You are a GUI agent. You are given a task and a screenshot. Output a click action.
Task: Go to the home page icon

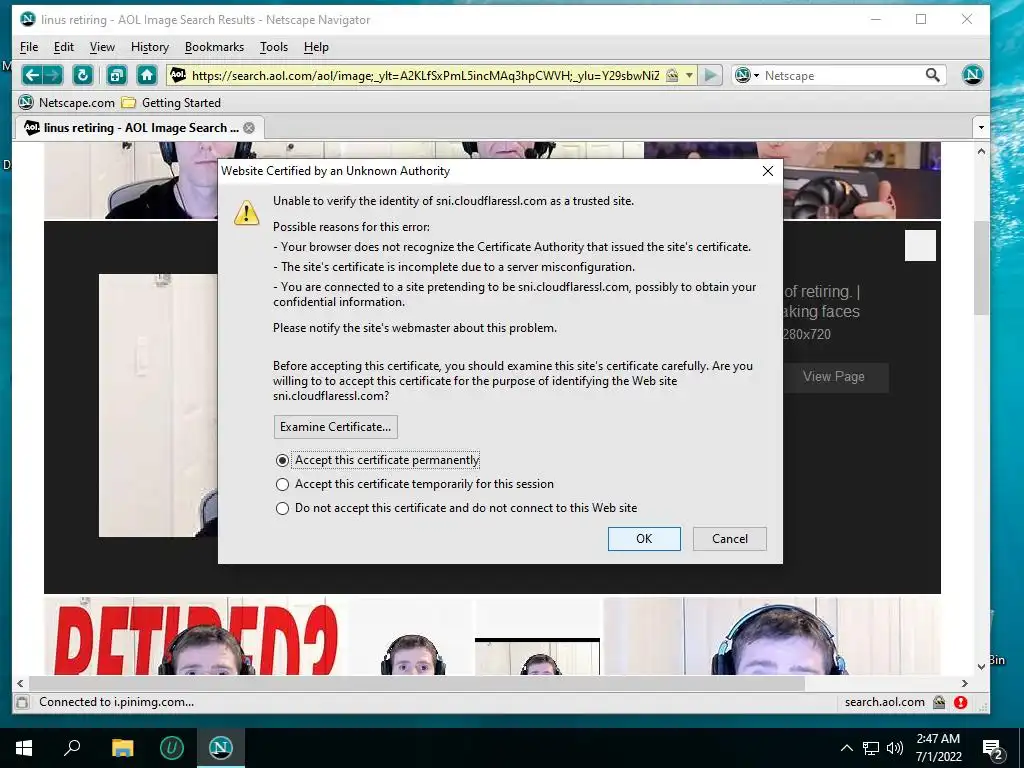[x=147, y=75]
